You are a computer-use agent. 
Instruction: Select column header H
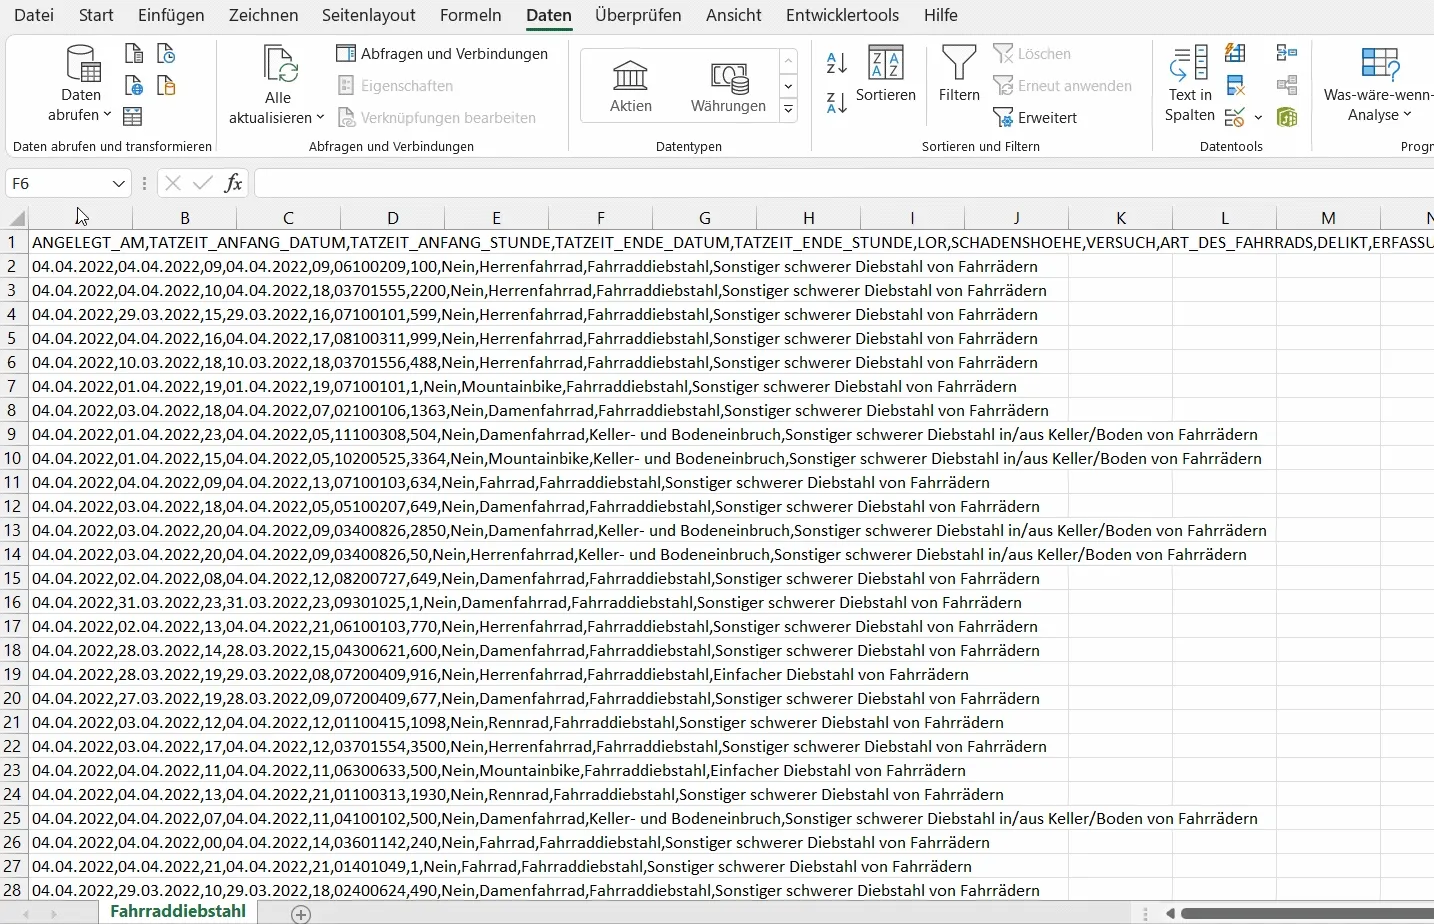pos(809,218)
